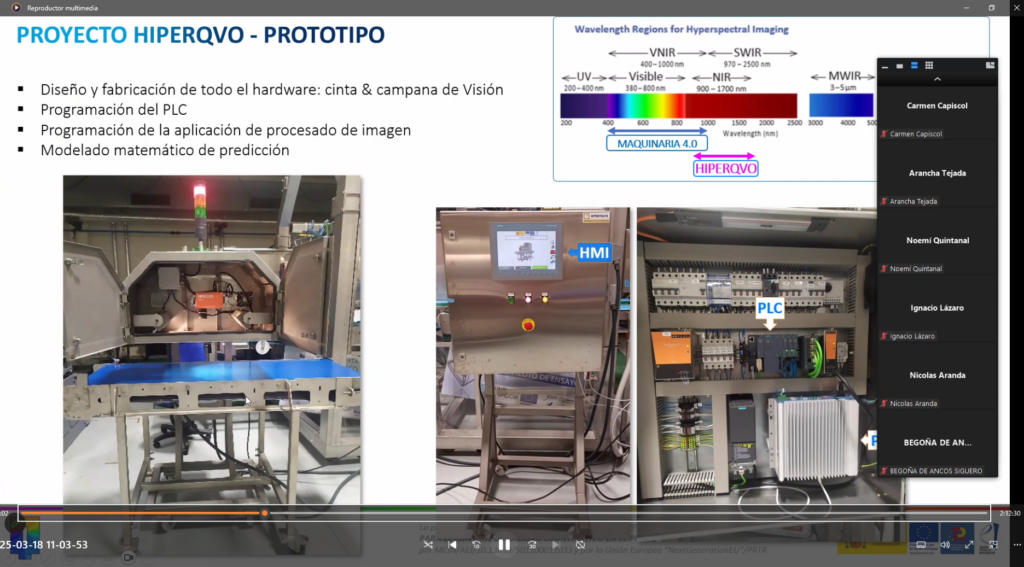Minimize the participant video panel
This screenshot has width=1024, height=567.
click(886, 65)
